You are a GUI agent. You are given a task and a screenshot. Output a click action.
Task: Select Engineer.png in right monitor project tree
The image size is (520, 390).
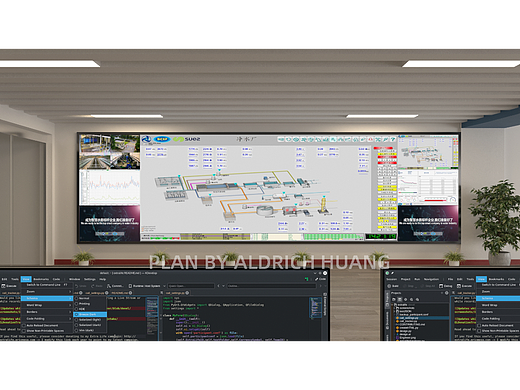pos(407,338)
